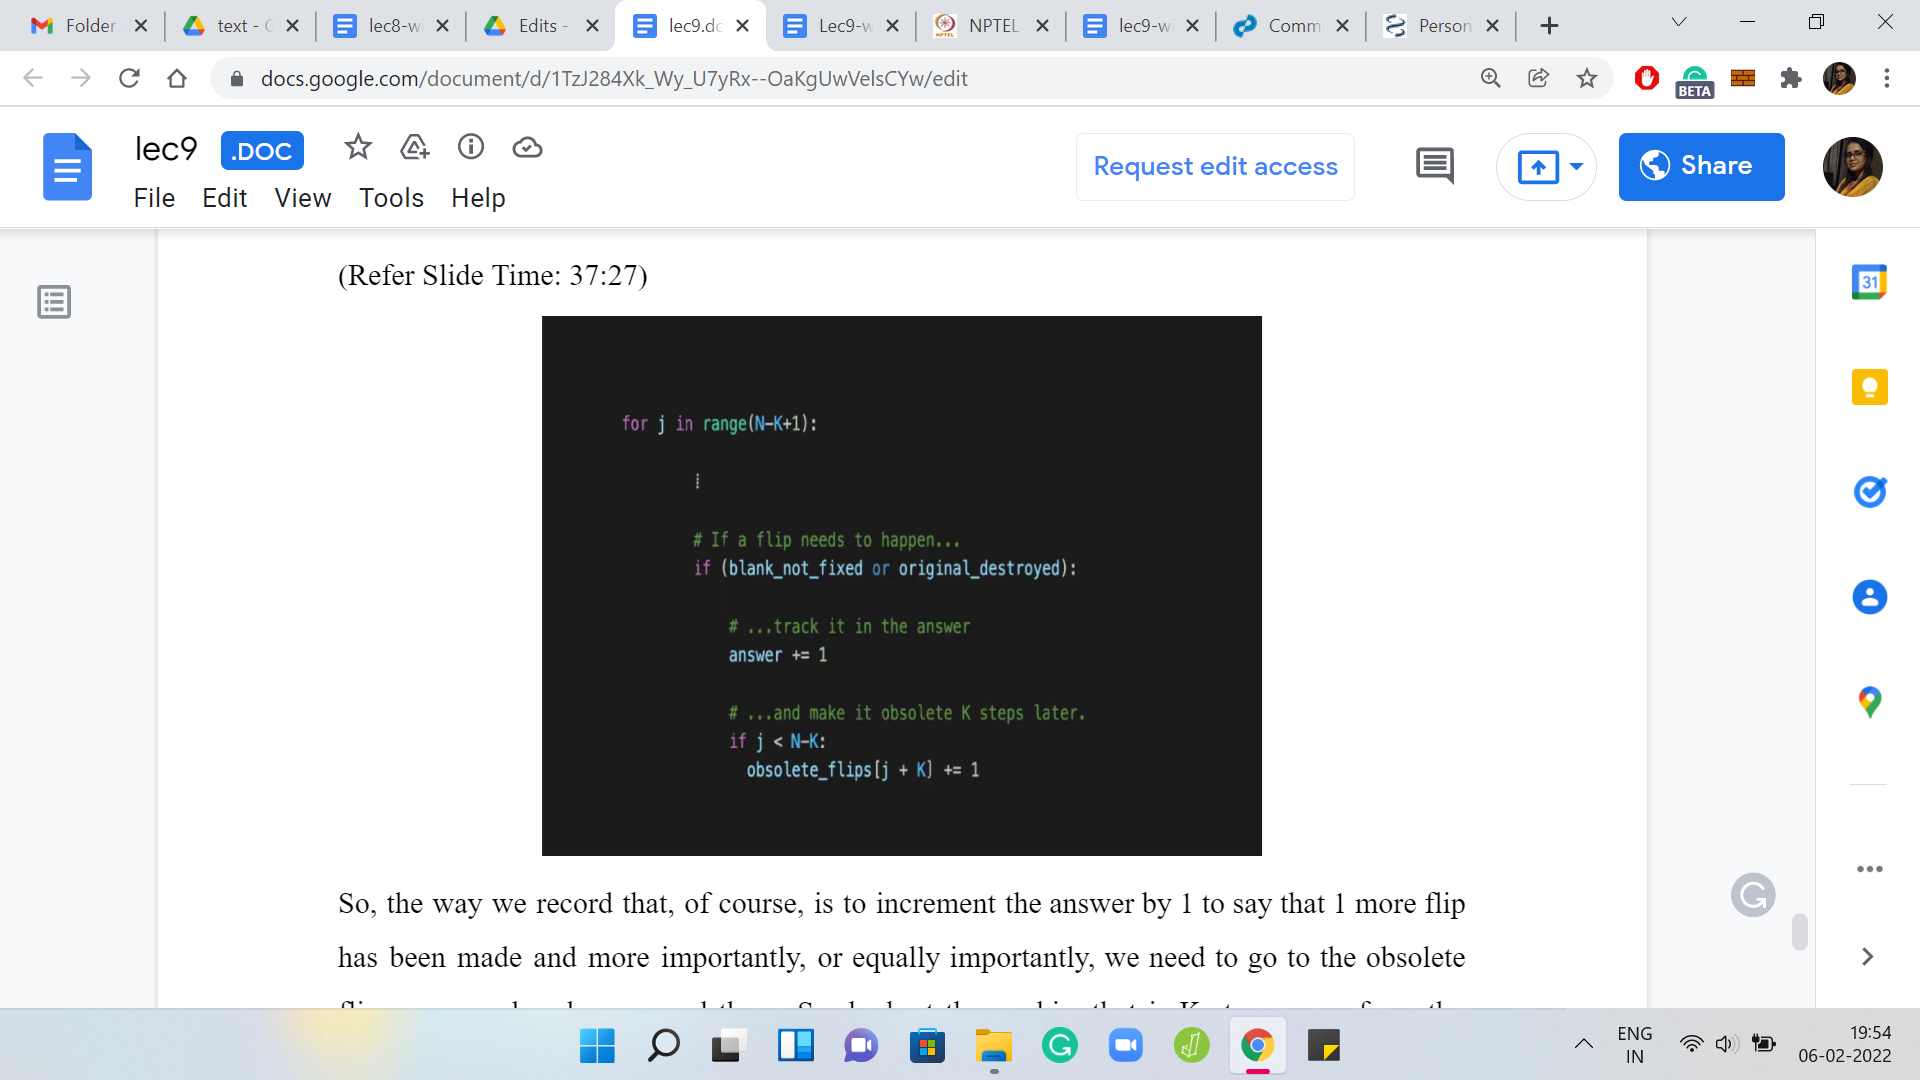Open Google Calendar side panel
This screenshot has height=1080, width=1920.
(1868, 282)
